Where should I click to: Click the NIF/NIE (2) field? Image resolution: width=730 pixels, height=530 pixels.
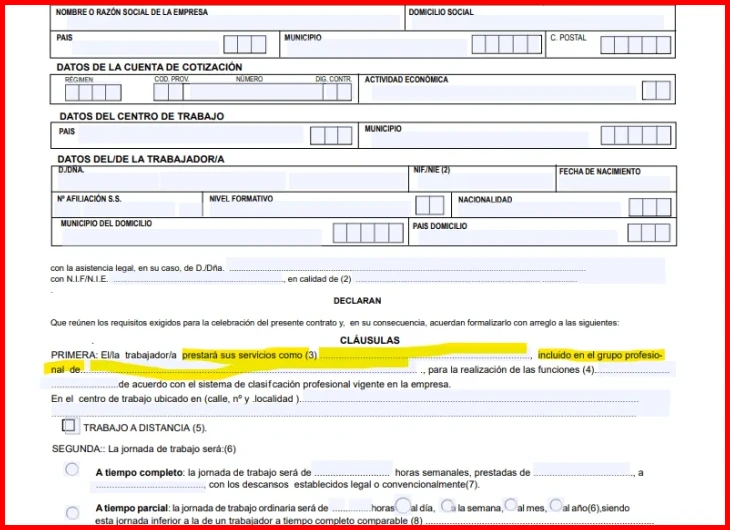(485, 181)
